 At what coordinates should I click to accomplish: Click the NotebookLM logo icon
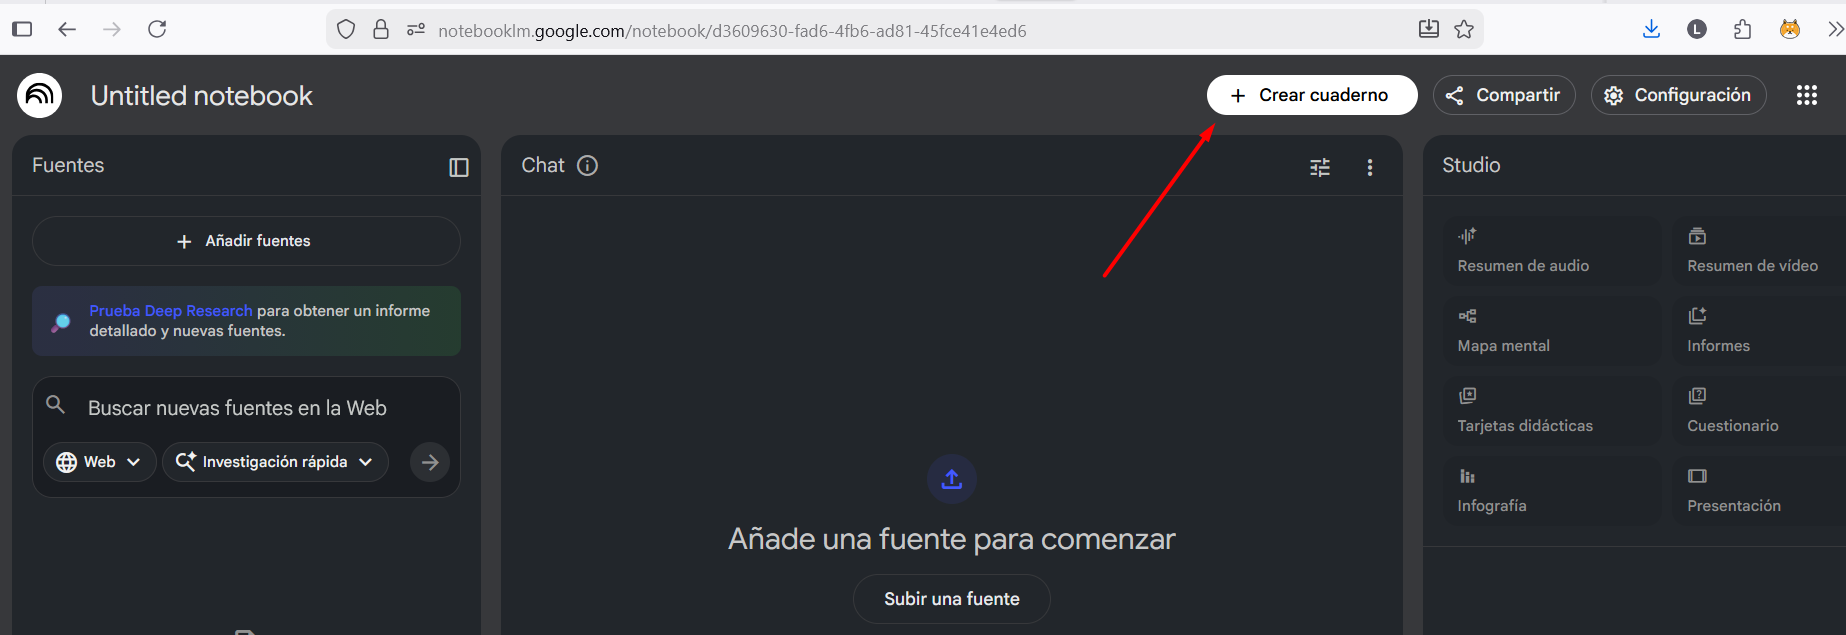tap(40, 95)
